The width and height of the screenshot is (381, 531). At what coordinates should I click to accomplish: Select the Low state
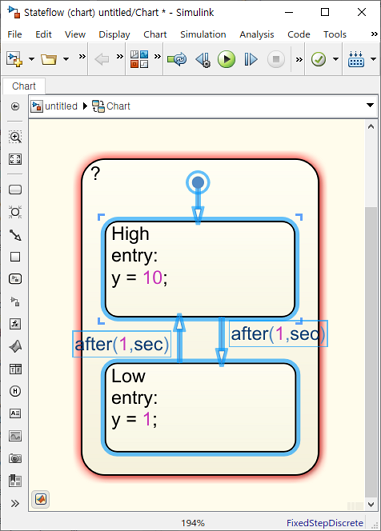pos(200,407)
